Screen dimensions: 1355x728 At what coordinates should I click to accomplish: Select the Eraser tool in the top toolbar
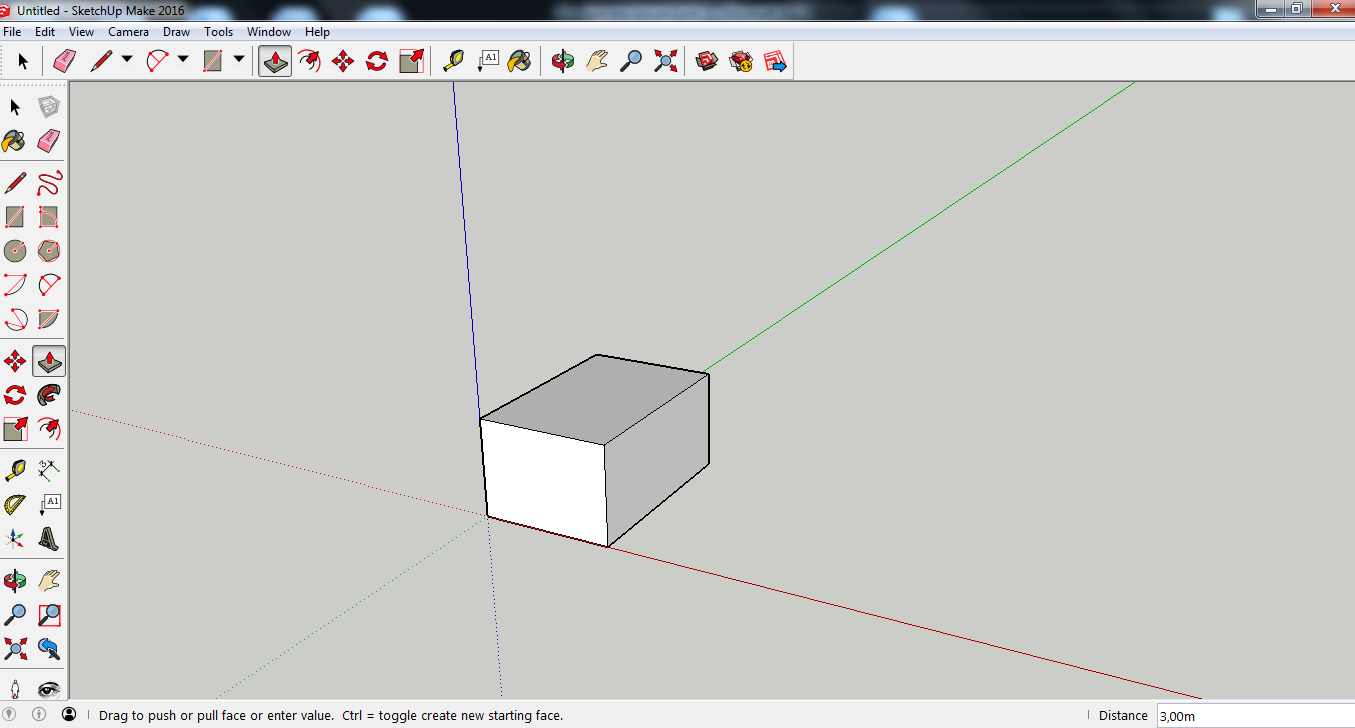(x=64, y=61)
